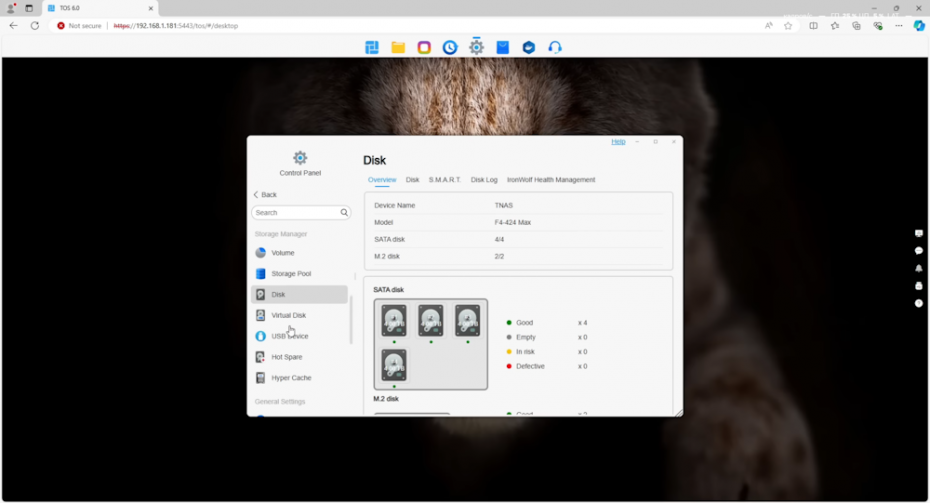930x503 pixels.
Task: Open the Docker hexagon icon in dock
Action: pos(528,47)
